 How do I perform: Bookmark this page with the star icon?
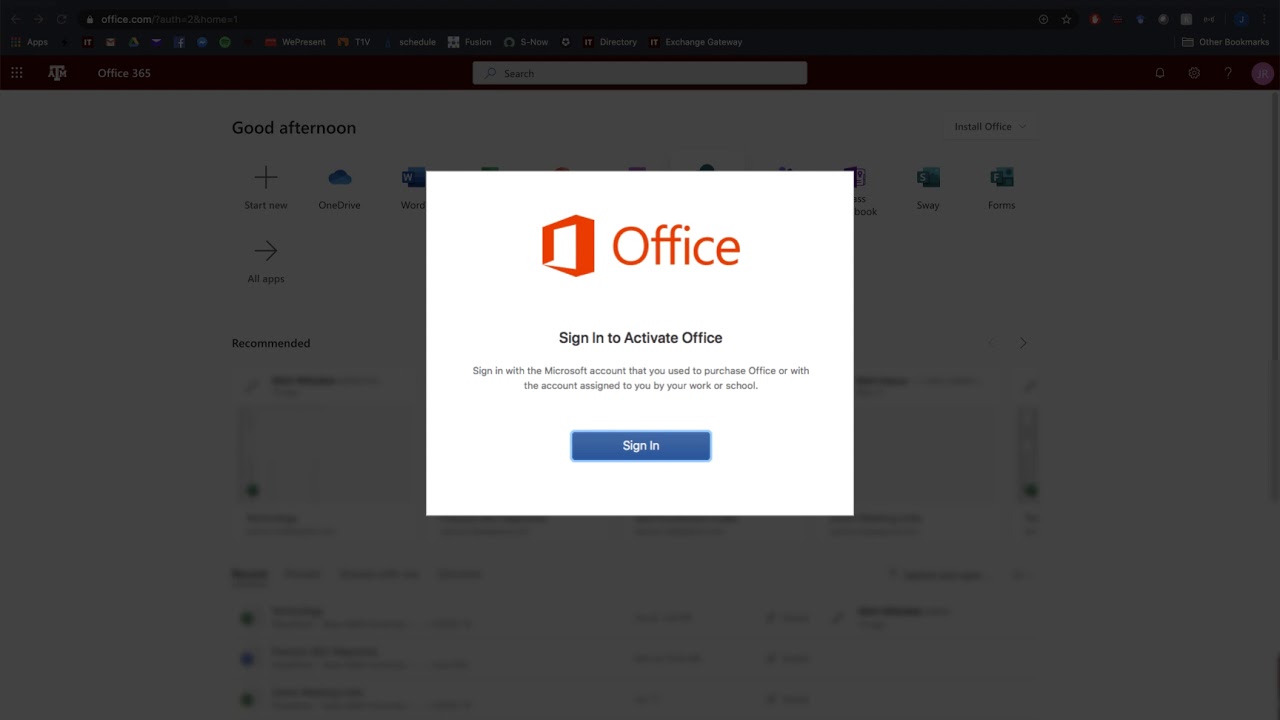point(1066,19)
